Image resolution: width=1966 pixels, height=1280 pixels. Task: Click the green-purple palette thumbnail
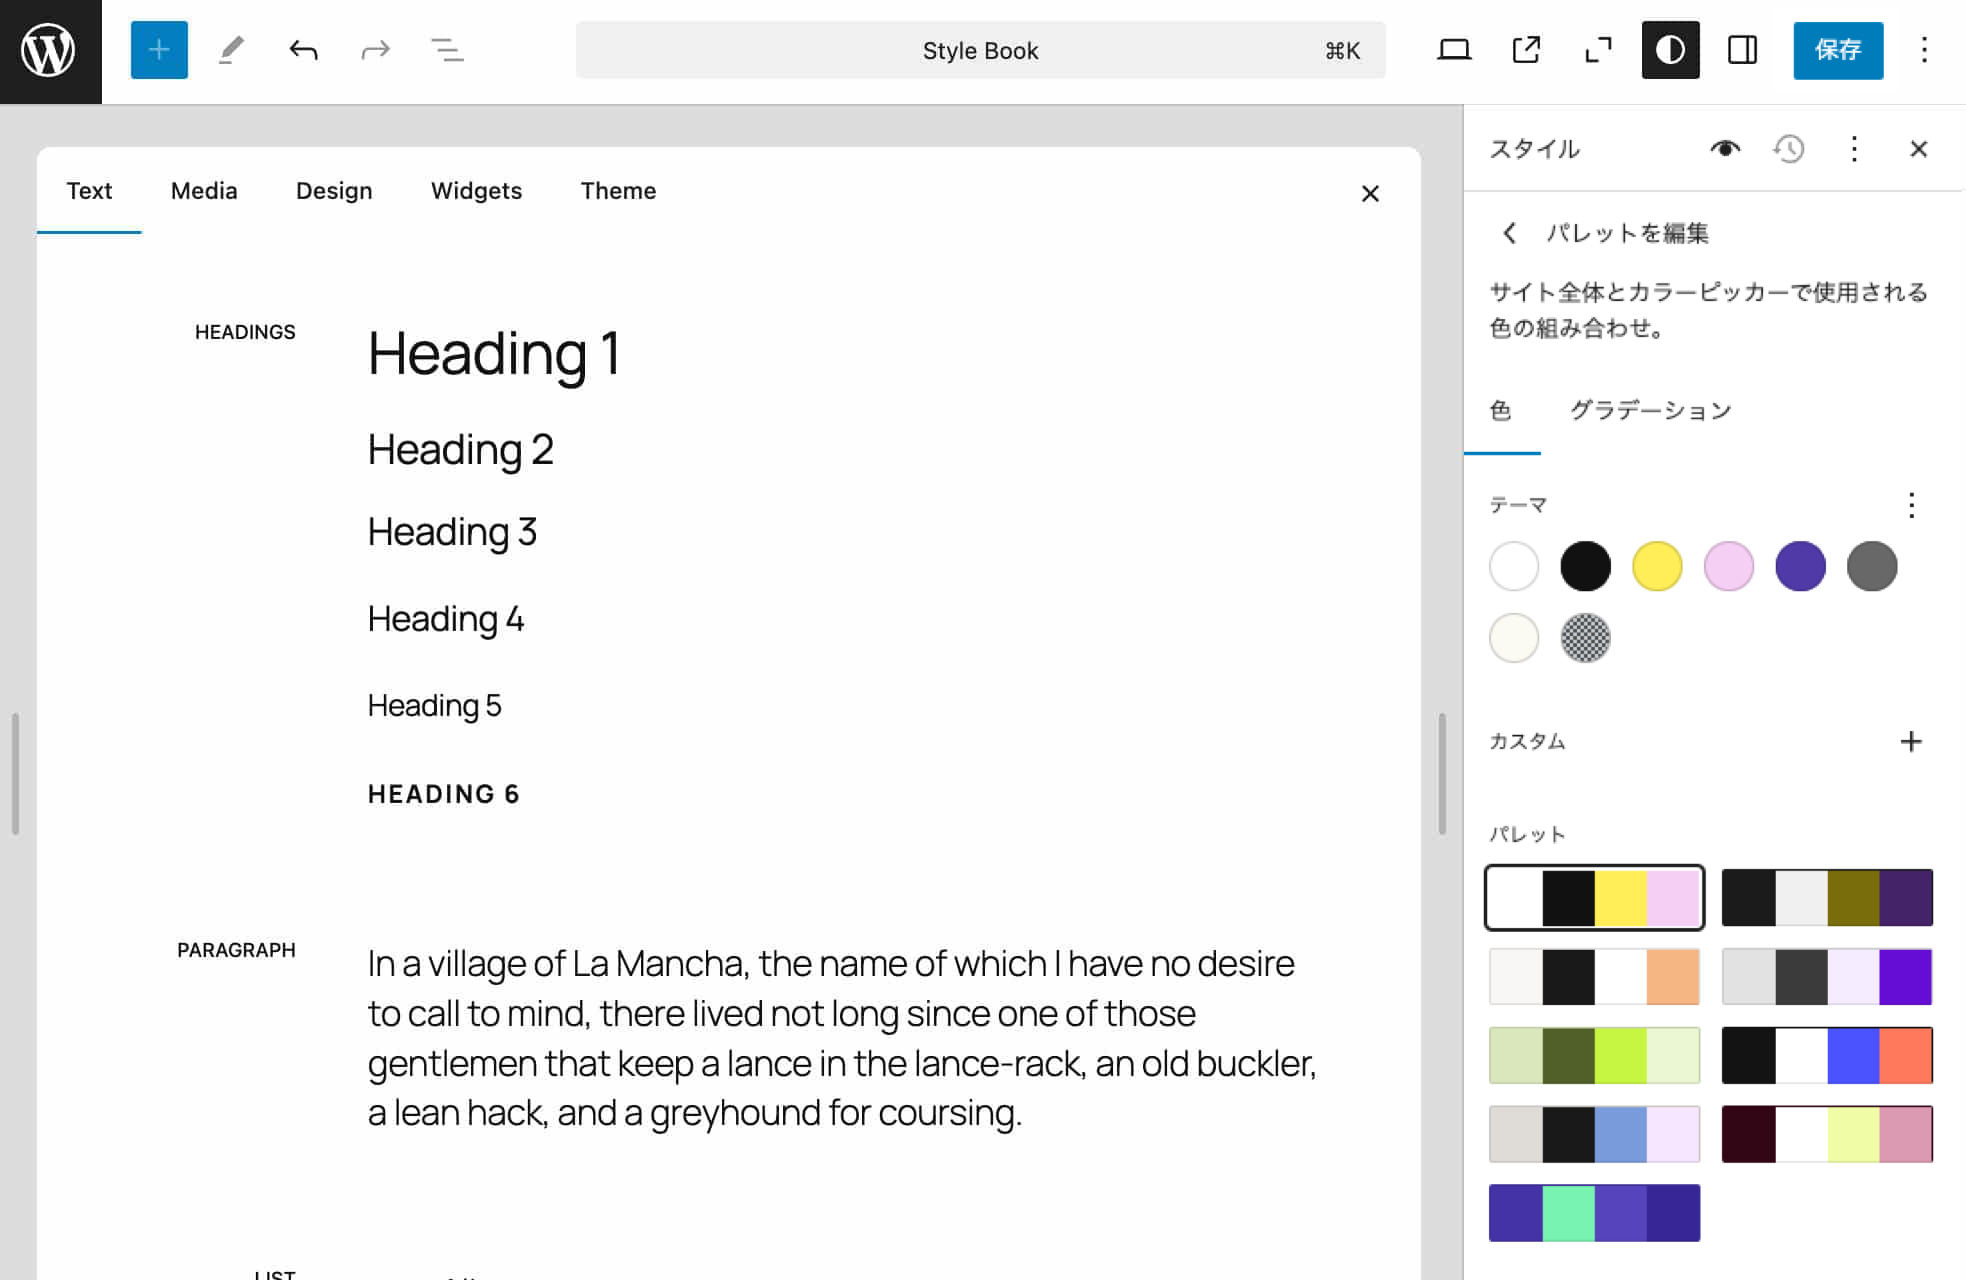coord(1595,1211)
